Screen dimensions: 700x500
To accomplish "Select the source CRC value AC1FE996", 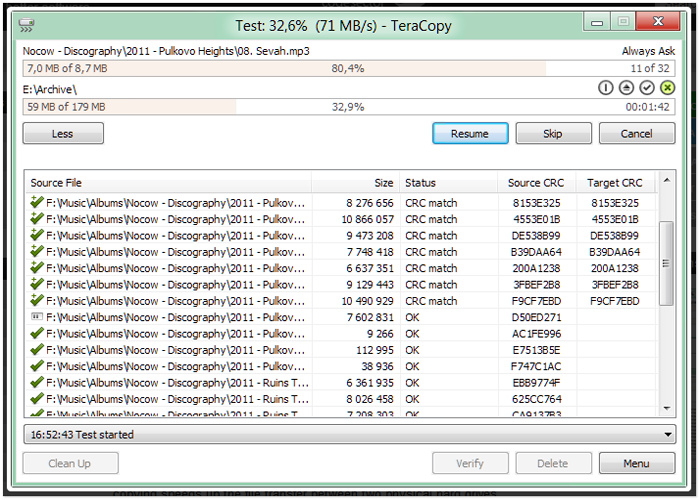I will tap(536, 334).
